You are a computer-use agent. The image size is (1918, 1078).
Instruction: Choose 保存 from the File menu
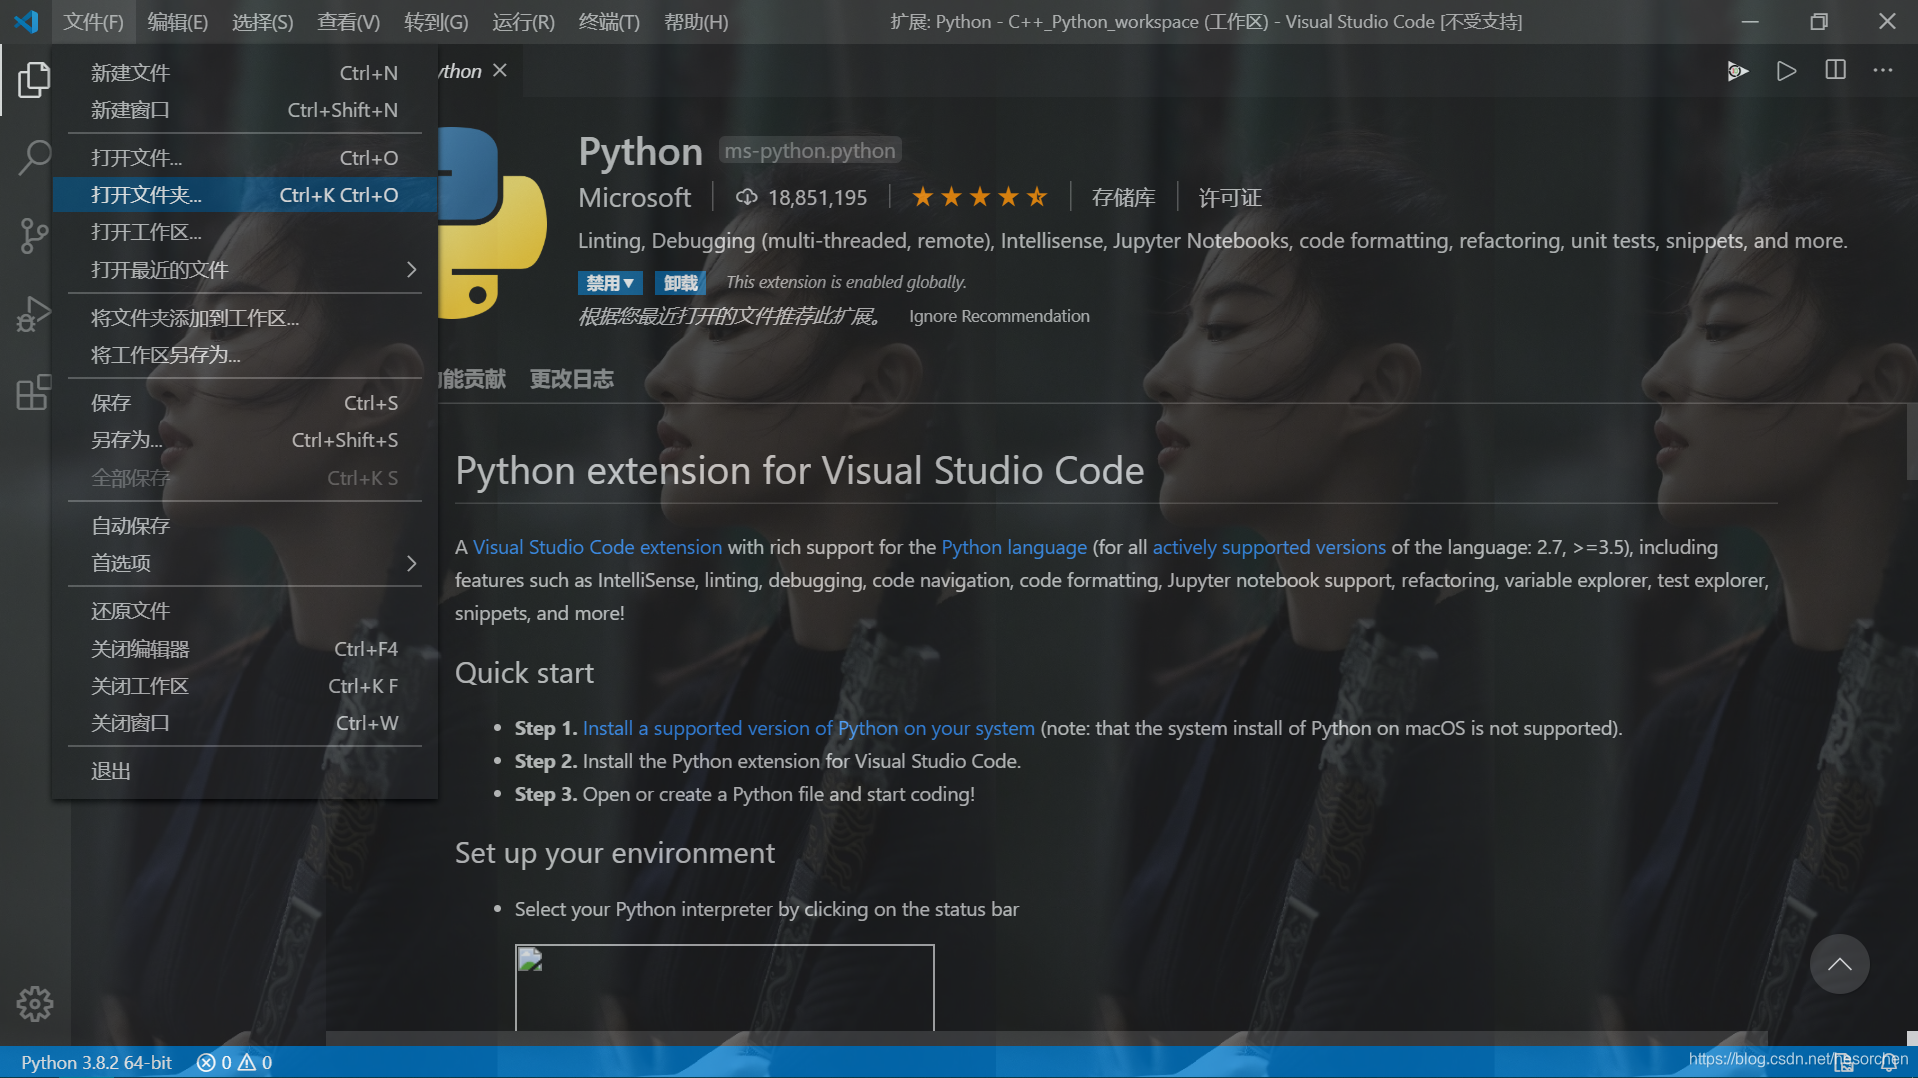[245, 403]
